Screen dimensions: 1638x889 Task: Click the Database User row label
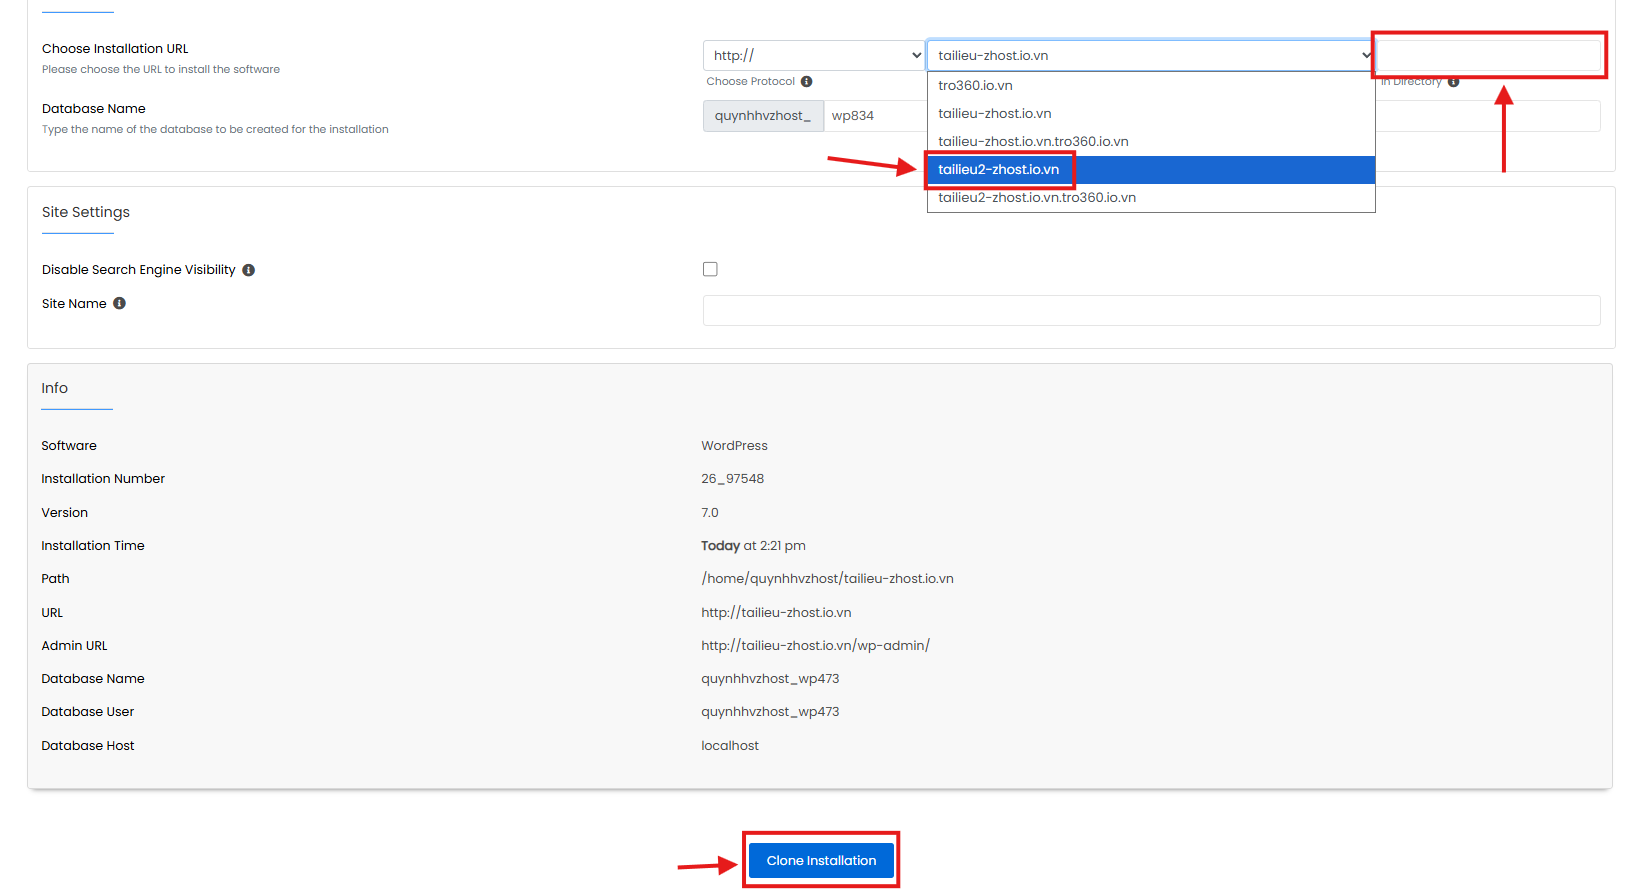click(87, 711)
